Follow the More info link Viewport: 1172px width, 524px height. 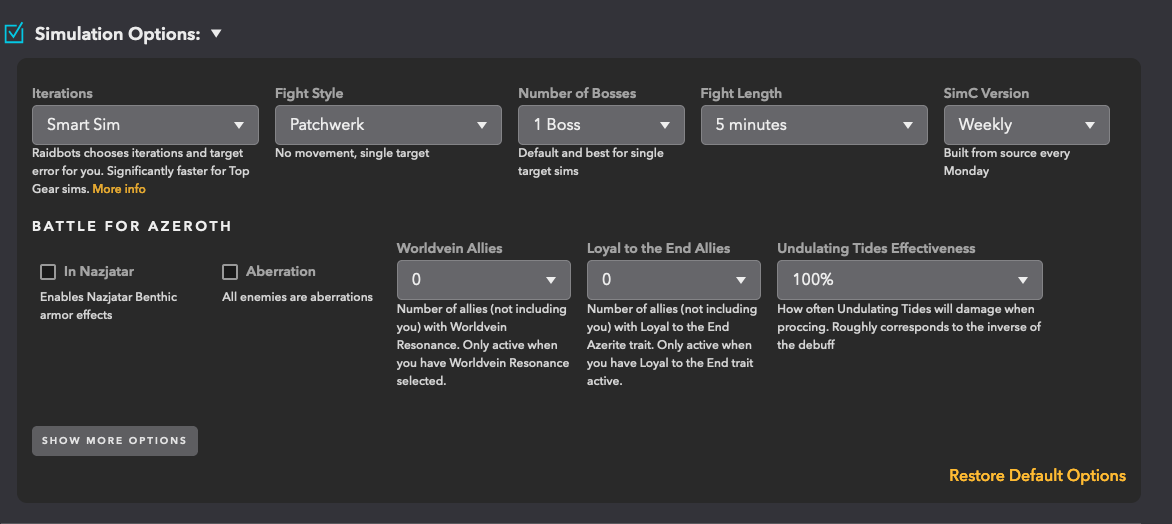[119, 189]
